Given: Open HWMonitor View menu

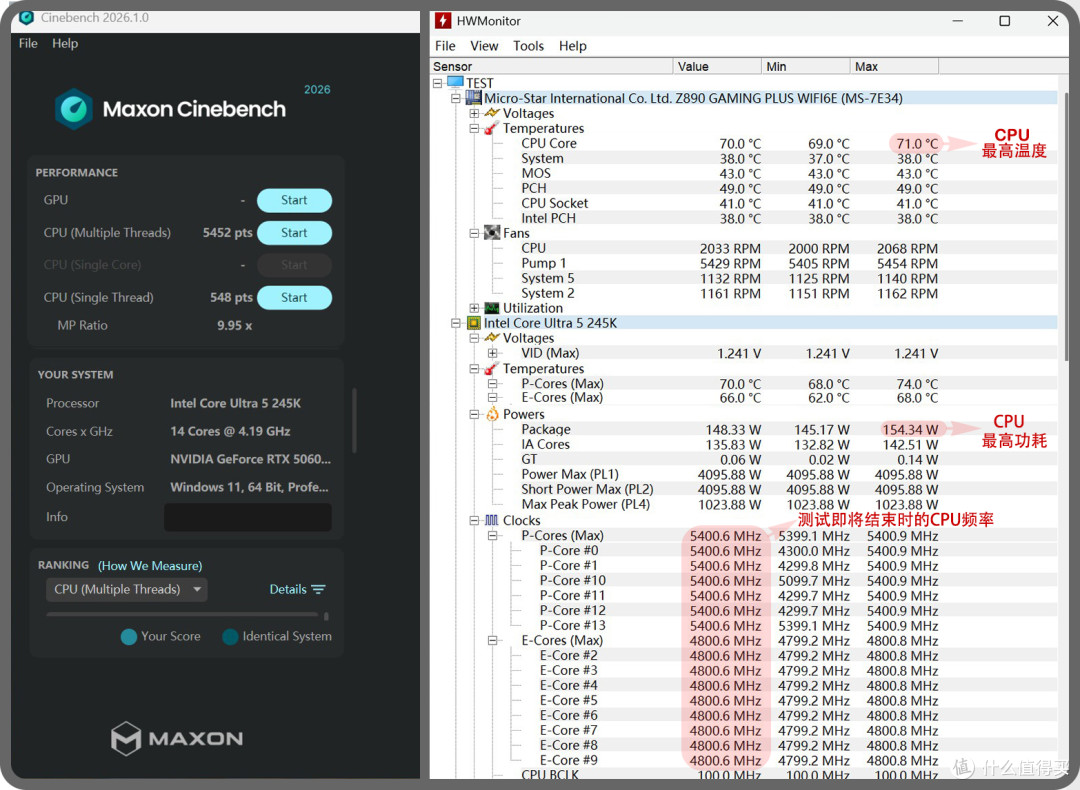Looking at the screenshot, I should click(x=484, y=46).
